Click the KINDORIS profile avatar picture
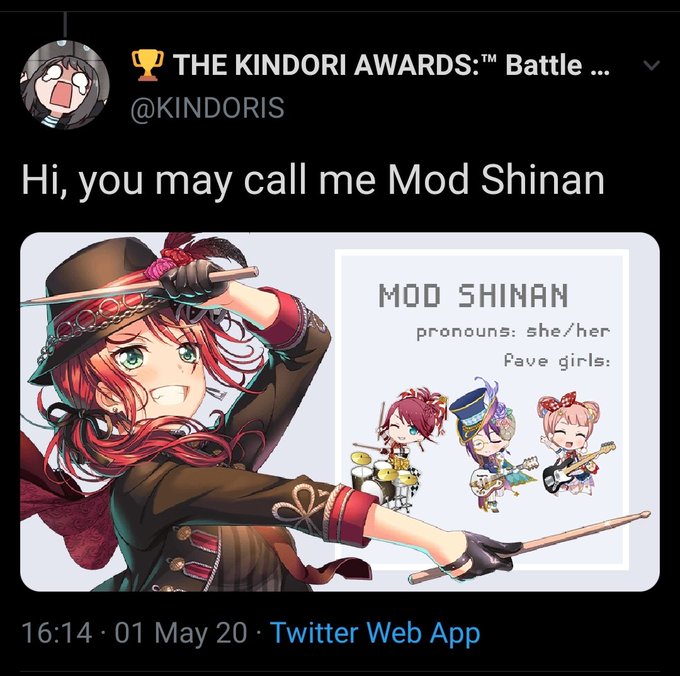Screen dimensions: 680x676 pos(65,85)
